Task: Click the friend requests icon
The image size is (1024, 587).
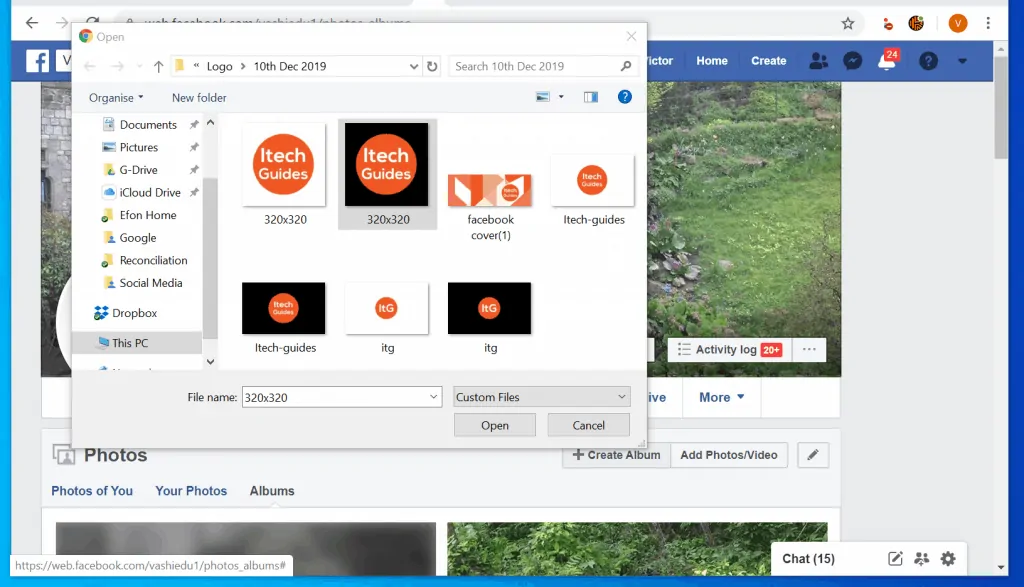Action: [818, 60]
